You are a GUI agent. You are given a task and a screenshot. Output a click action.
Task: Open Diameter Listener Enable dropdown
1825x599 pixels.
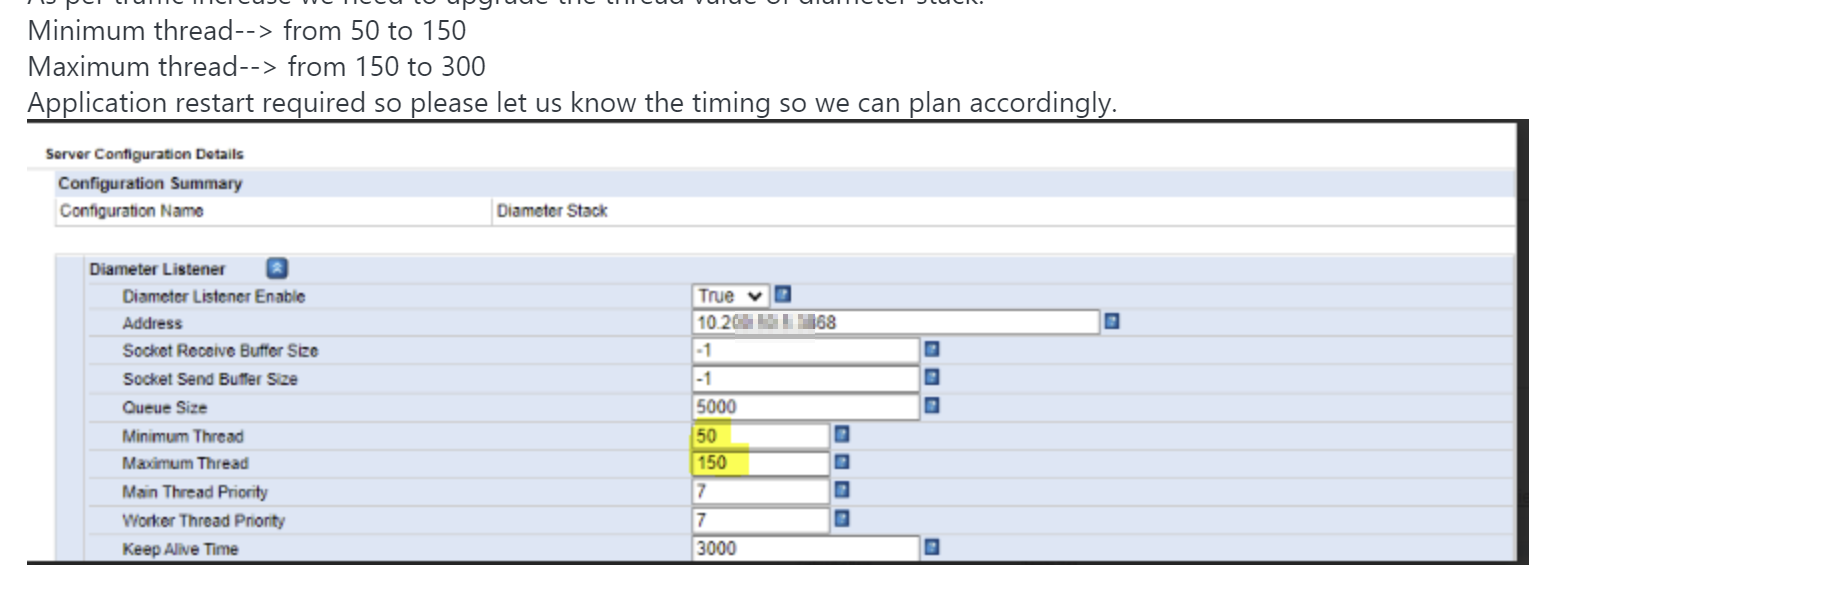731,296
